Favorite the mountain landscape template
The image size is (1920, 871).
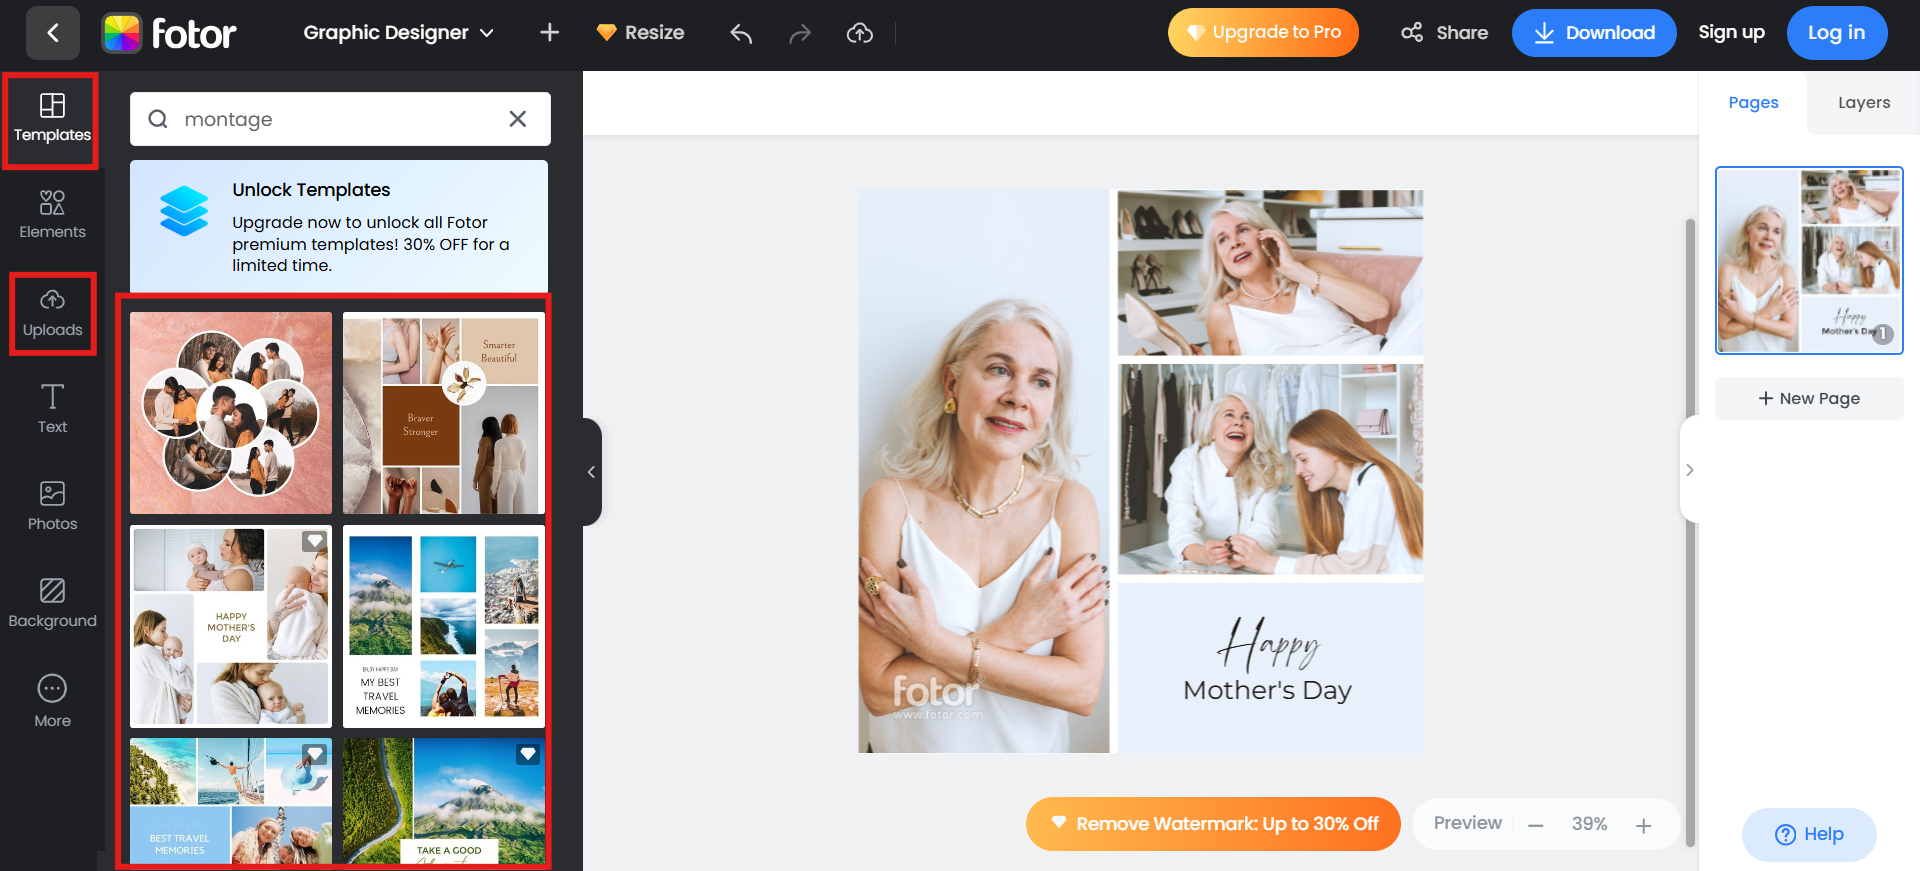pos(528,754)
